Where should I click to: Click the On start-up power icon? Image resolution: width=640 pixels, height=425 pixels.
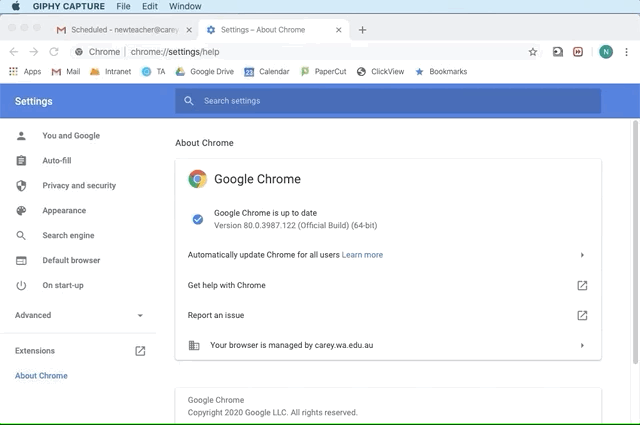coord(21,285)
